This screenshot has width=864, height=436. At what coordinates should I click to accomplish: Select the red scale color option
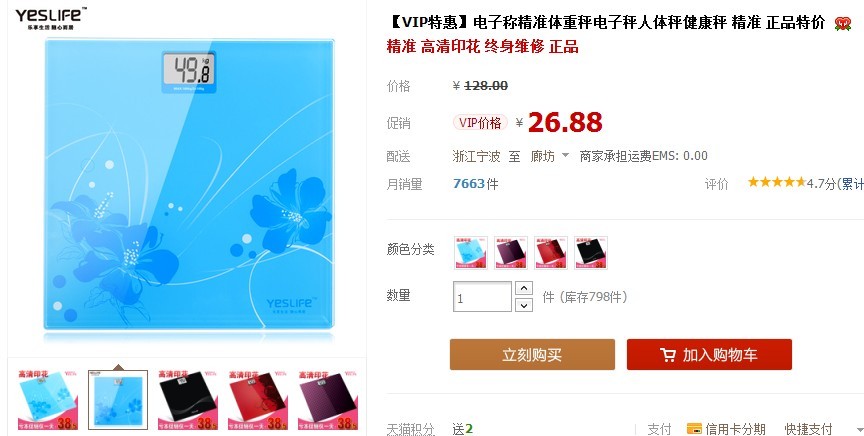pos(551,252)
